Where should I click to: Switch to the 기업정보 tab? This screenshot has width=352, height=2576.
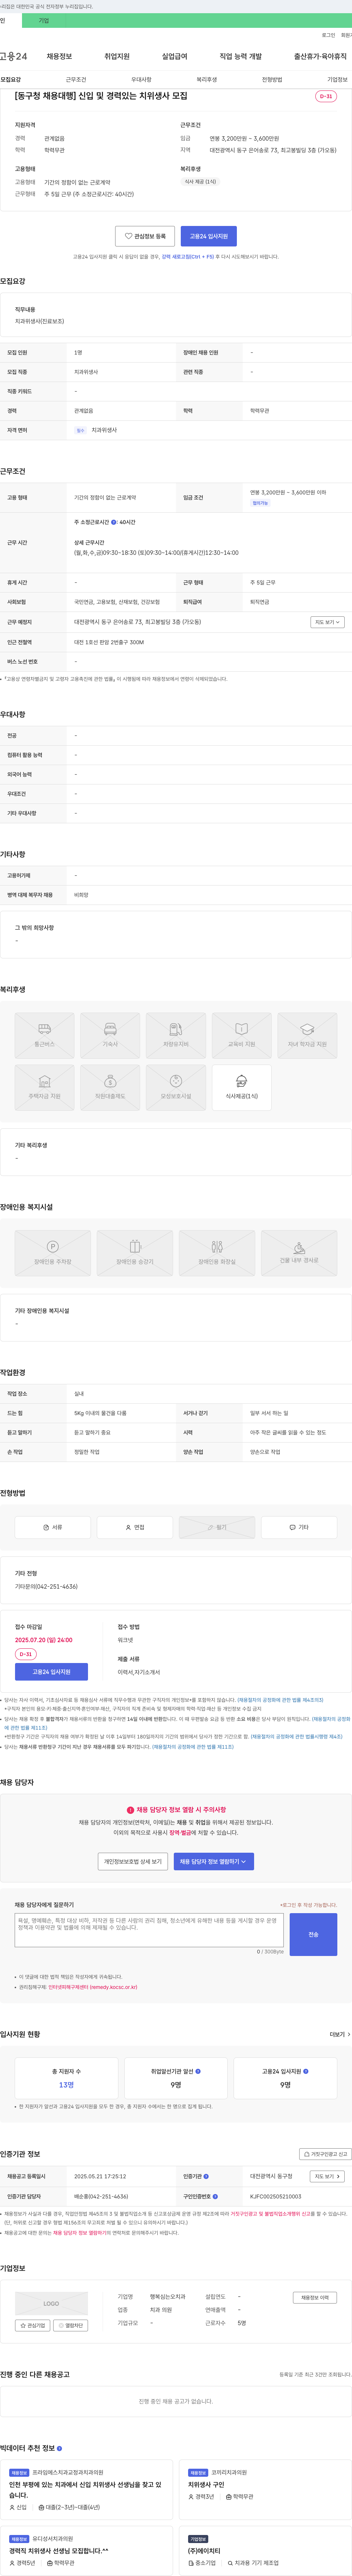click(338, 79)
